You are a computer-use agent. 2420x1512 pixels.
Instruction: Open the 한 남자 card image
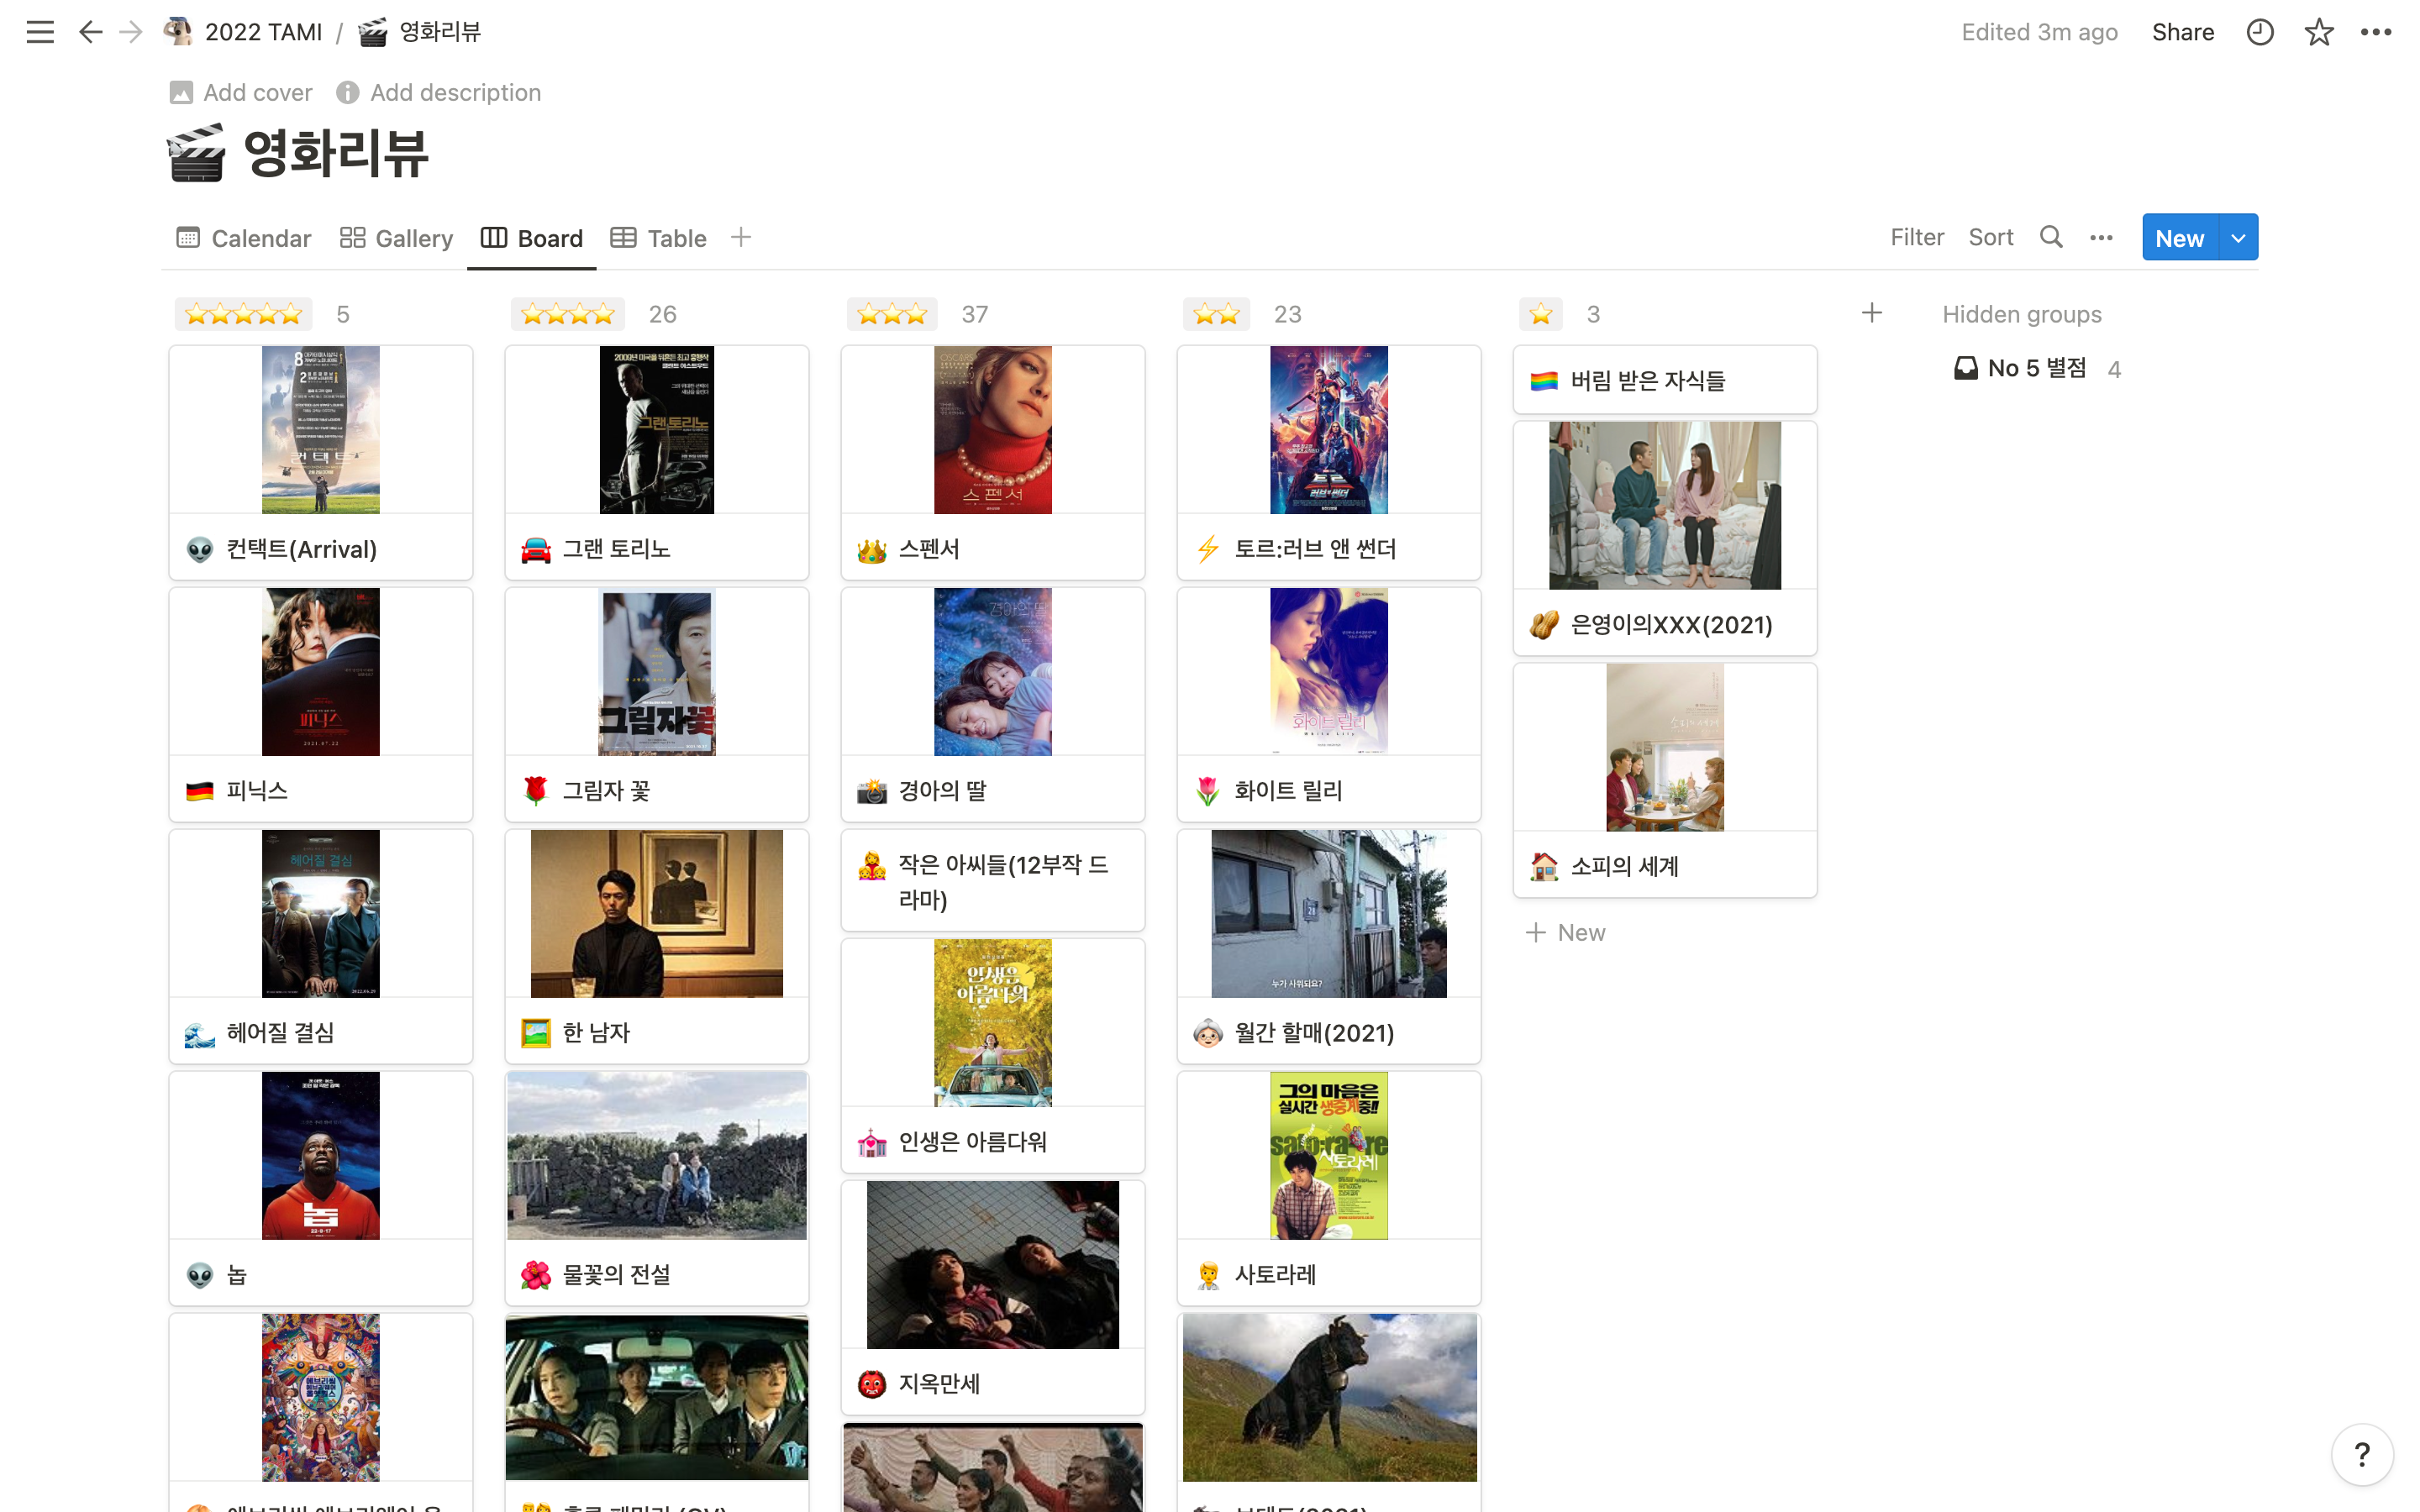(x=657, y=913)
